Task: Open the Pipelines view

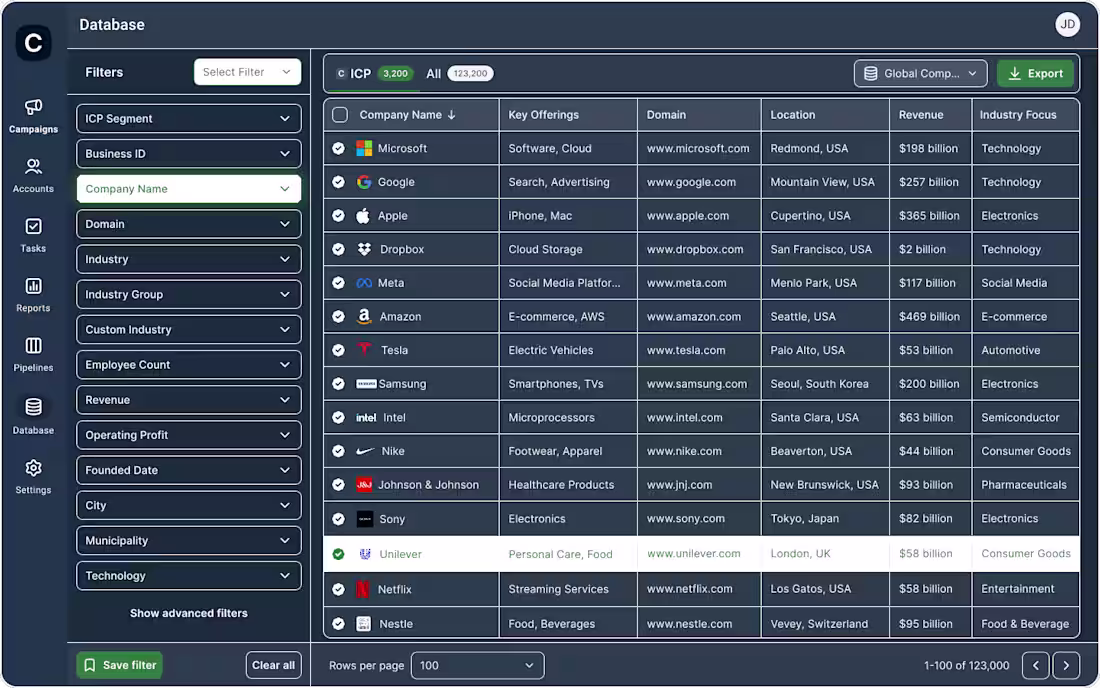Action: pyautogui.click(x=33, y=353)
